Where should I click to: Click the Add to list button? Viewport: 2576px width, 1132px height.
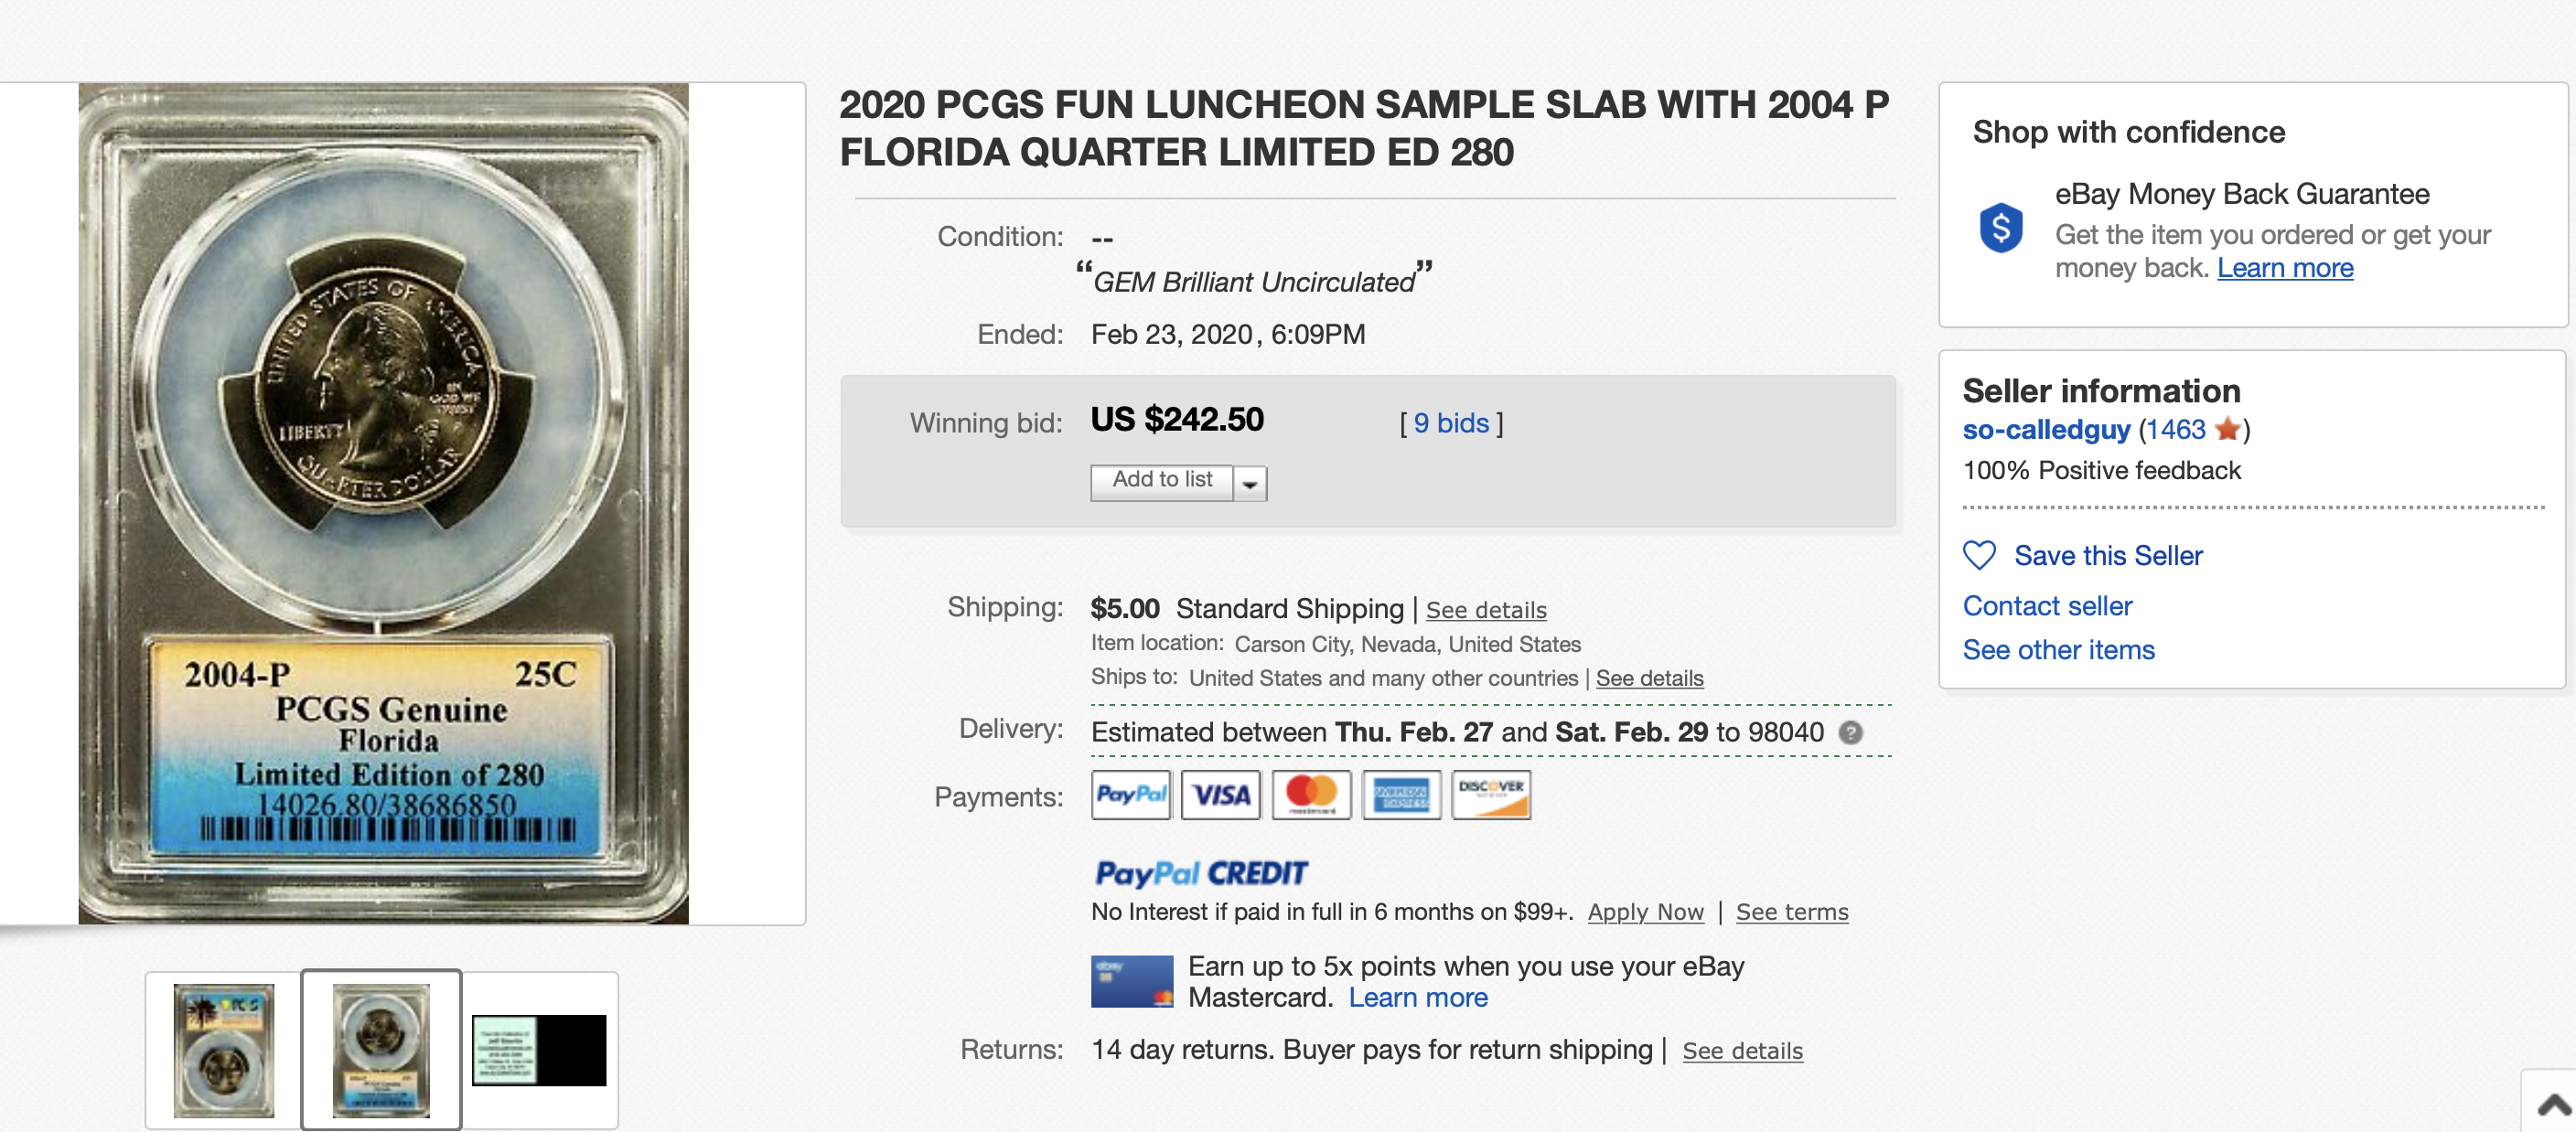point(1162,481)
